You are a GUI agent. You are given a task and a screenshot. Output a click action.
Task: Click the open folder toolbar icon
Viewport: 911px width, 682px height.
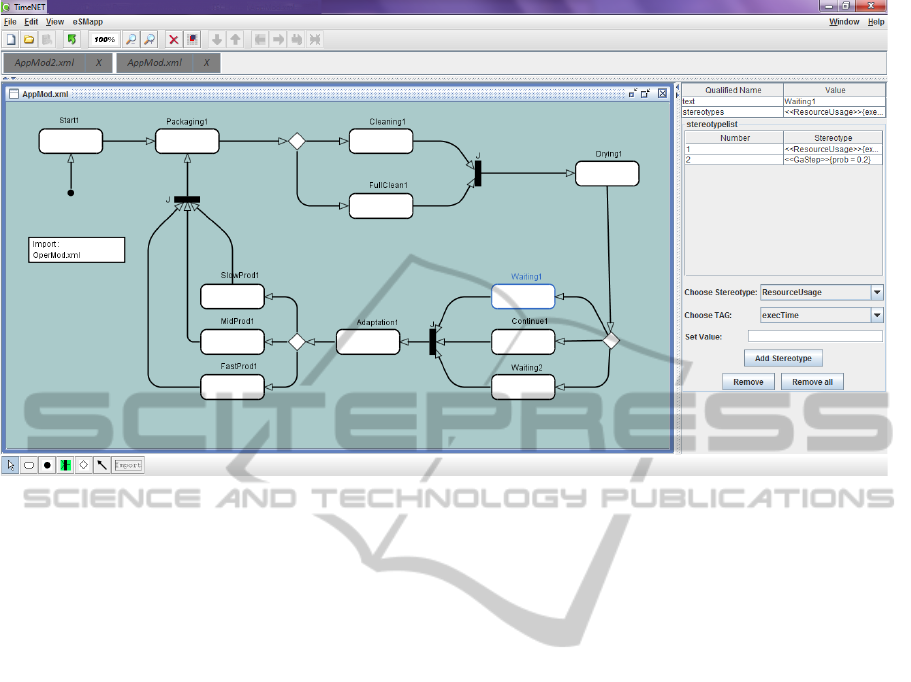[x=29, y=39]
